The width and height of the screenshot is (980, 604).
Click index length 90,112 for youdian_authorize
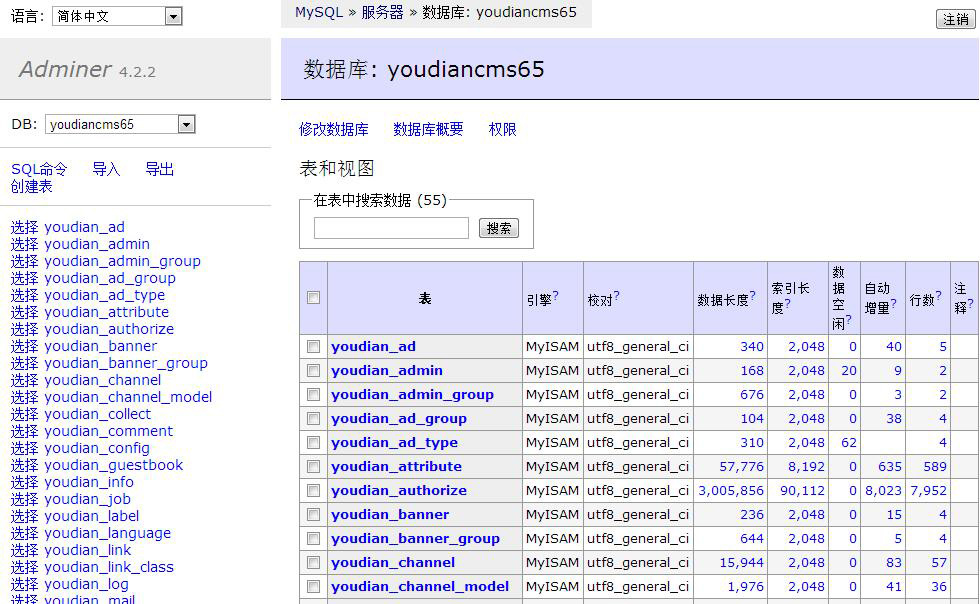(x=802, y=491)
